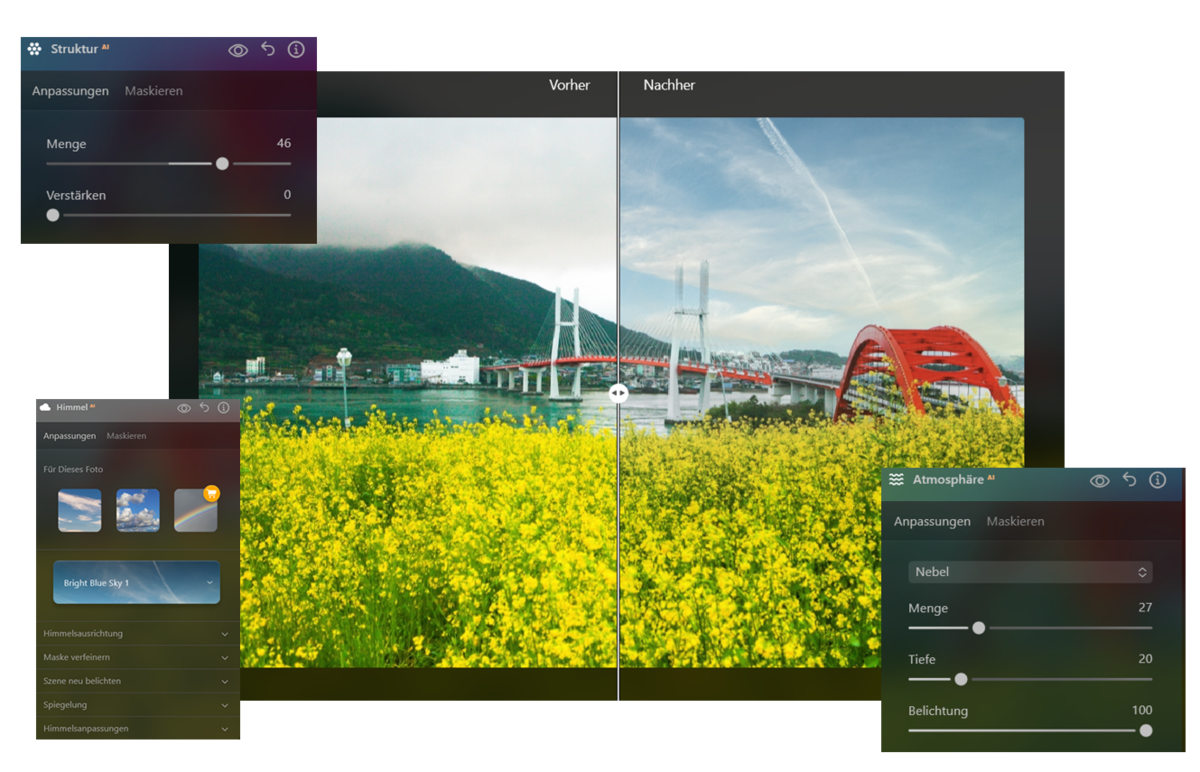
Task: Reset Atmosphäre adjustments with the undo arrow
Action: (1129, 480)
